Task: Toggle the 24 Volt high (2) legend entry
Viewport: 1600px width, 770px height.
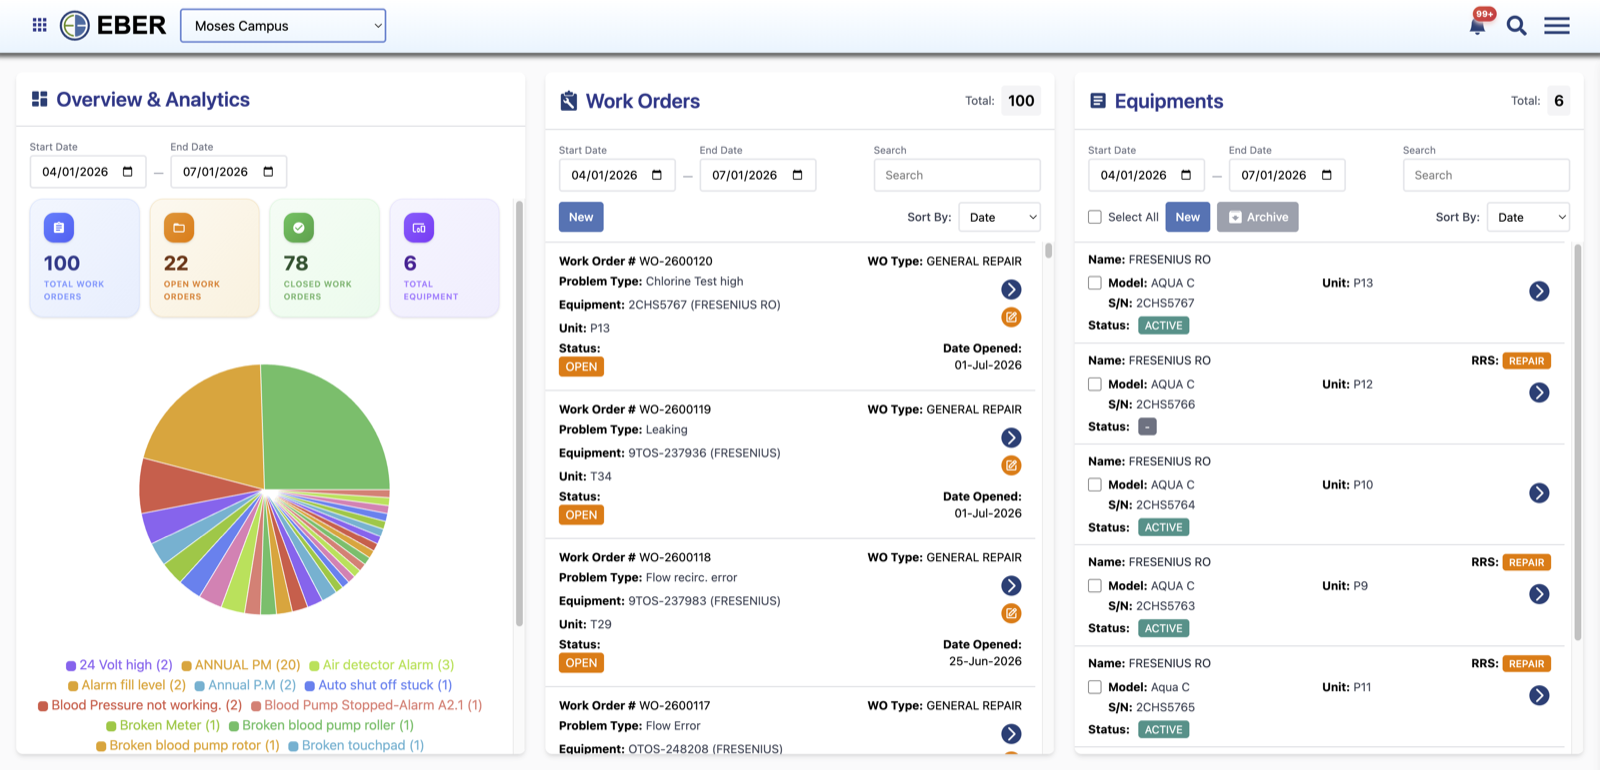Action: coord(119,665)
